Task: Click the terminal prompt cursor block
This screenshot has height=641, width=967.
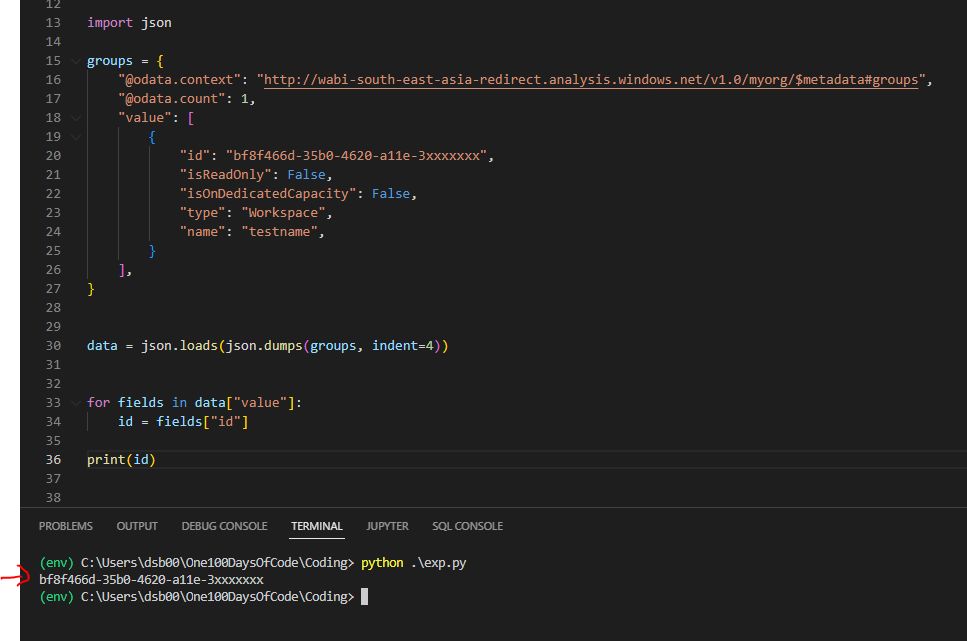Action: click(x=364, y=597)
